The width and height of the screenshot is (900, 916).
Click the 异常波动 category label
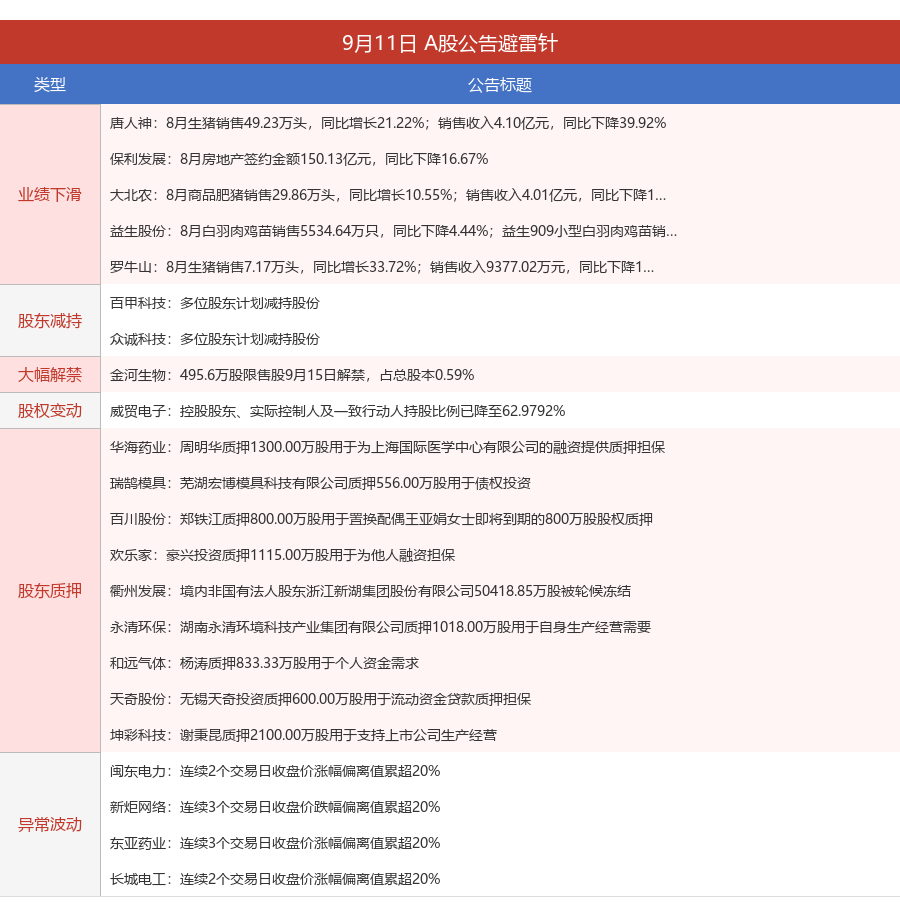(x=50, y=825)
